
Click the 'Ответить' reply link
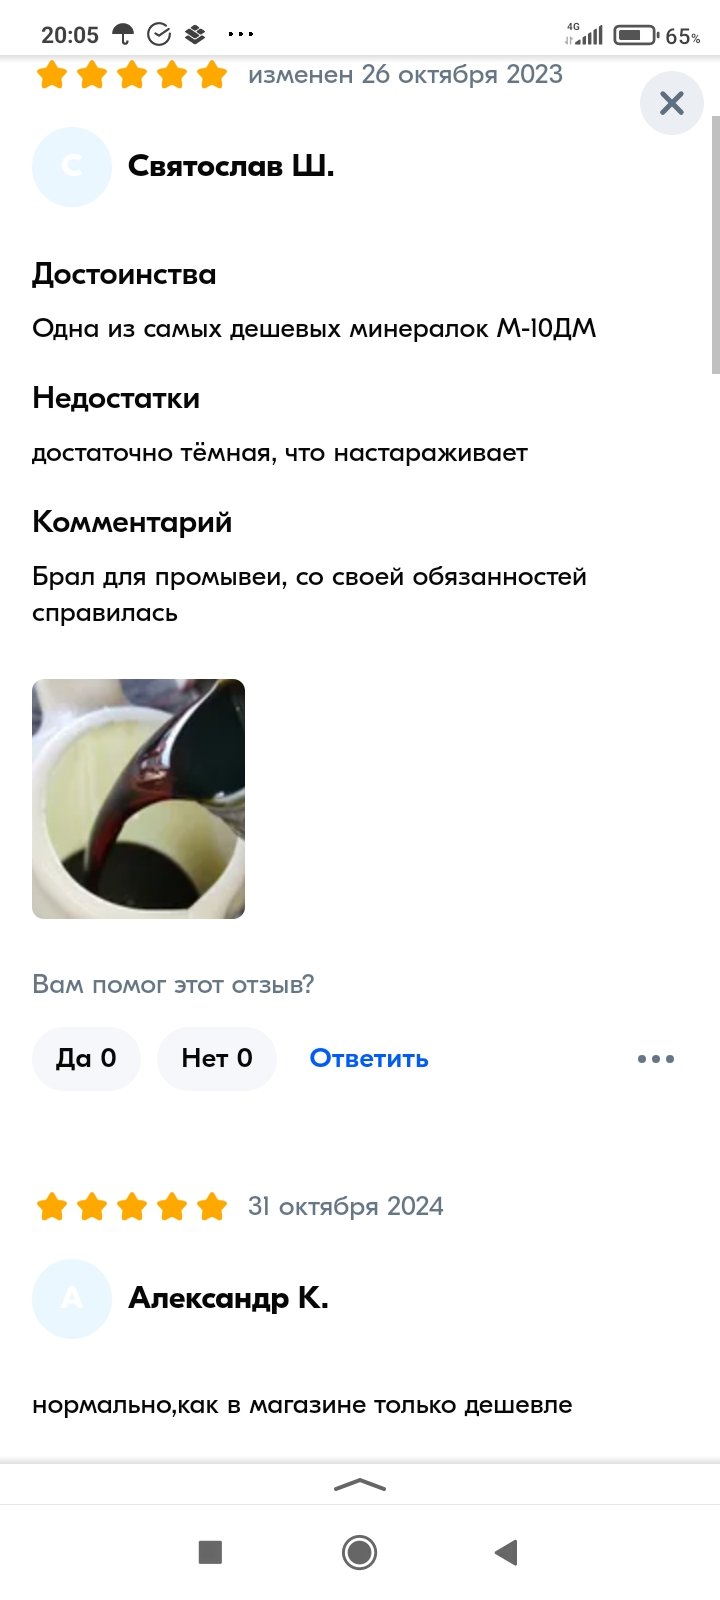[x=369, y=1058]
